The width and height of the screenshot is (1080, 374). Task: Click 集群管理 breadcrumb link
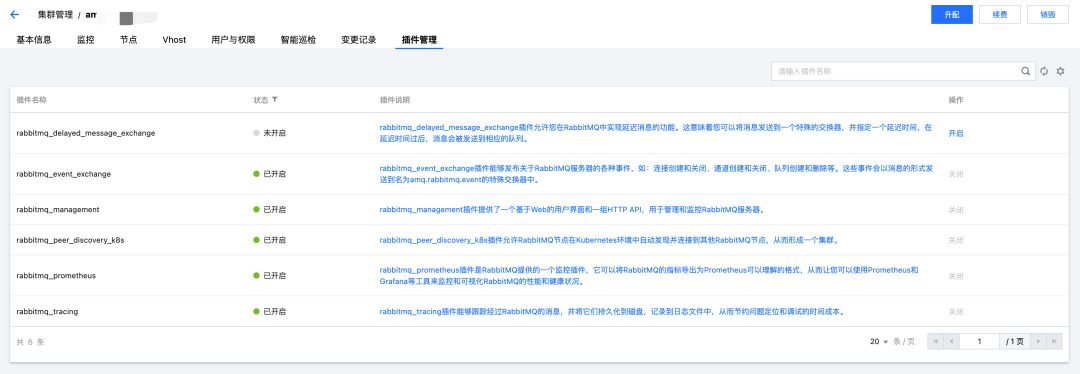pyautogui.click(x=56, y=14)
